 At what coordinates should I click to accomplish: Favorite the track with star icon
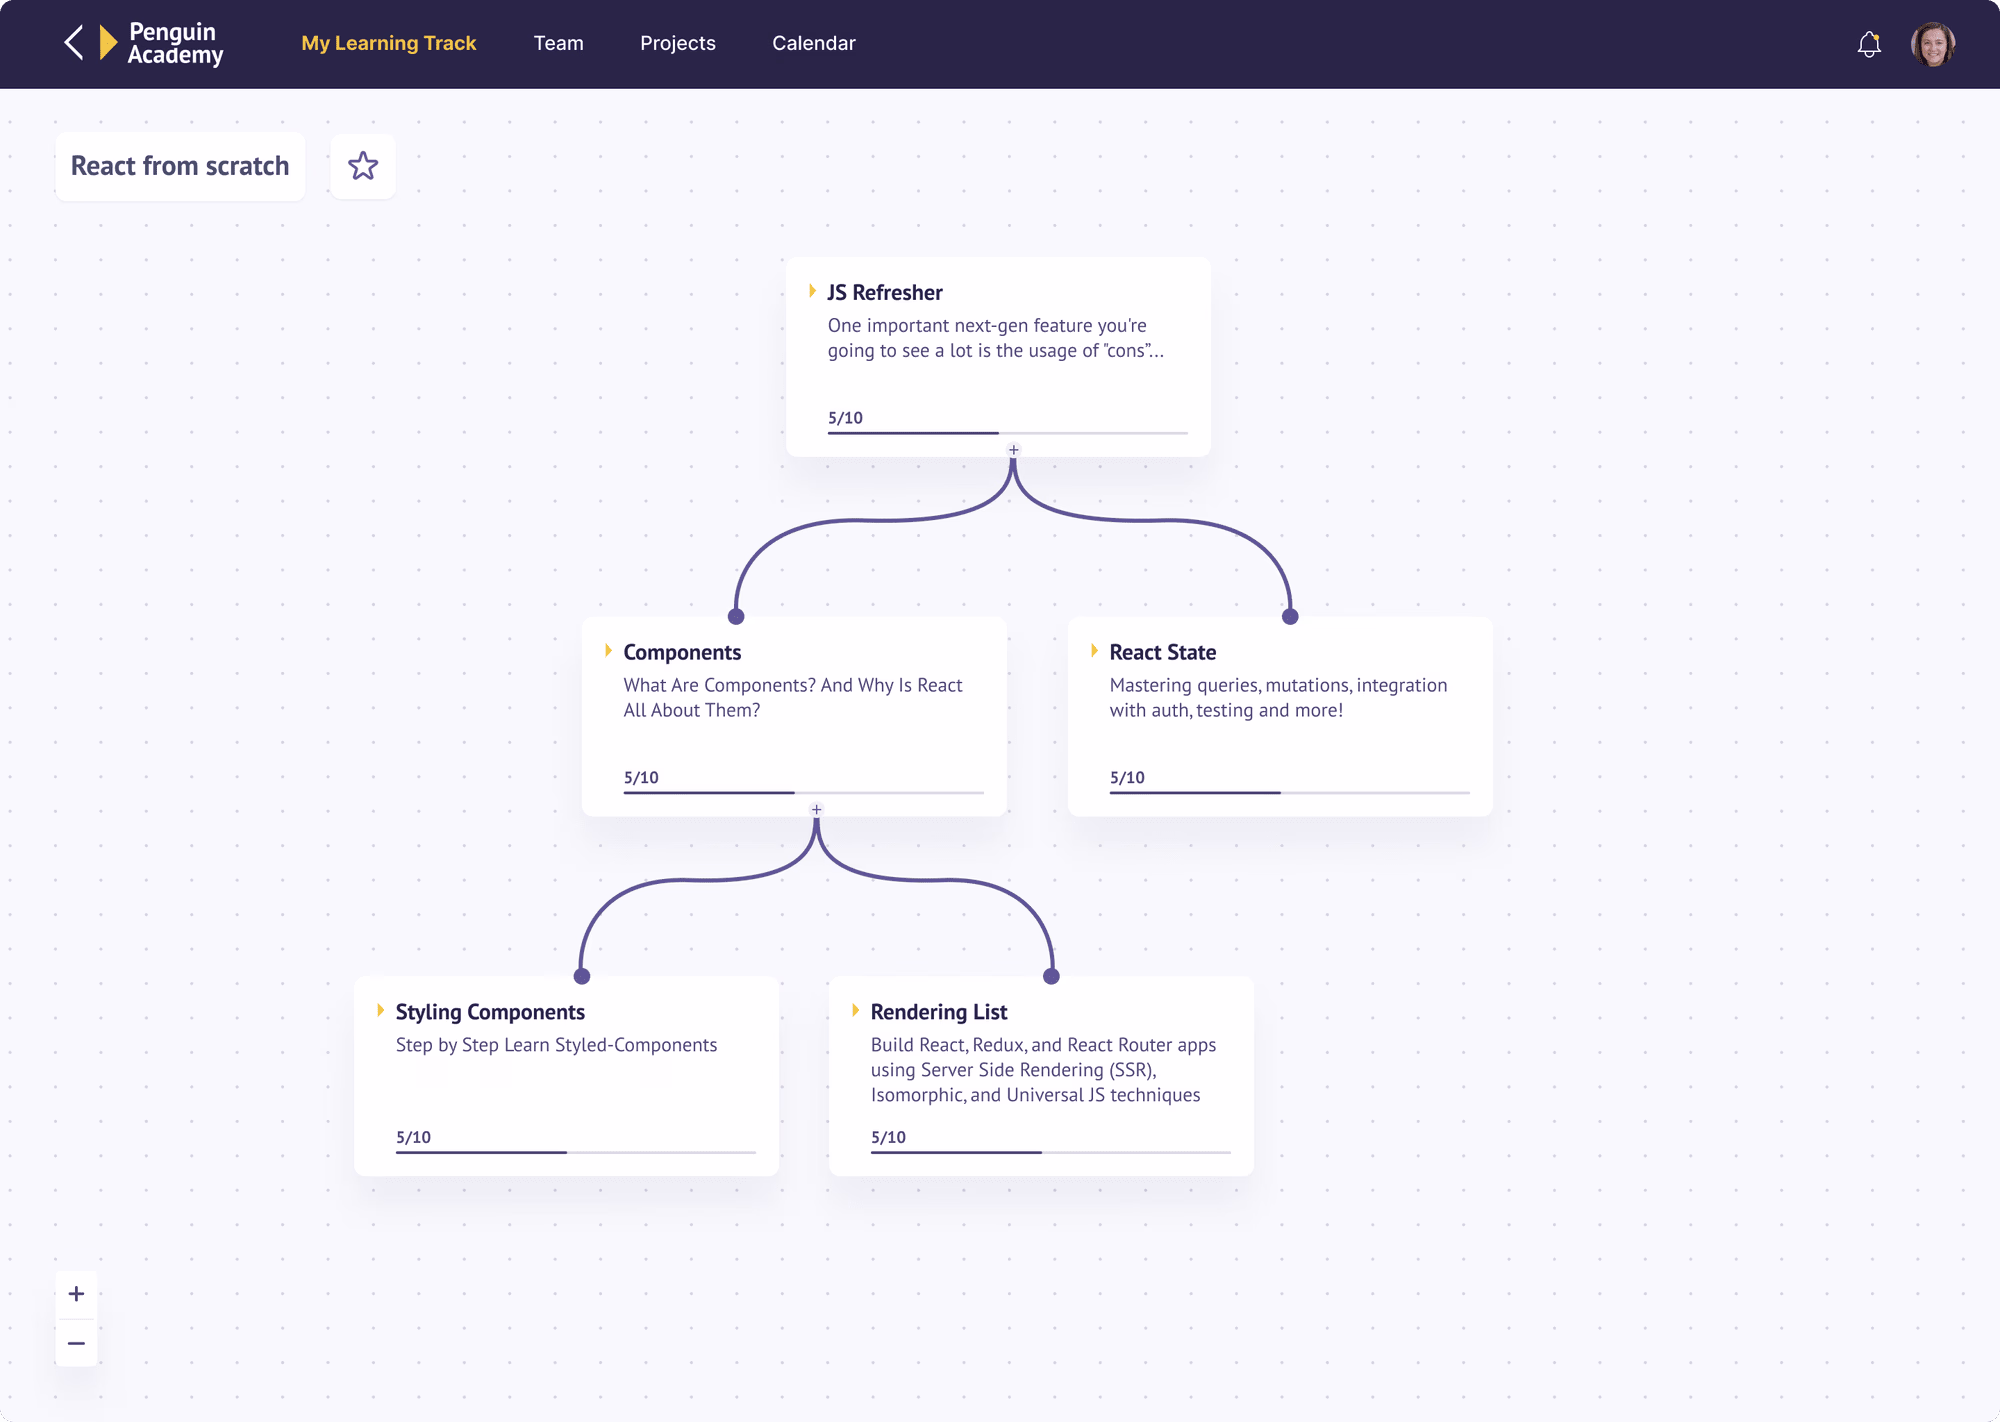coord(363,166)
